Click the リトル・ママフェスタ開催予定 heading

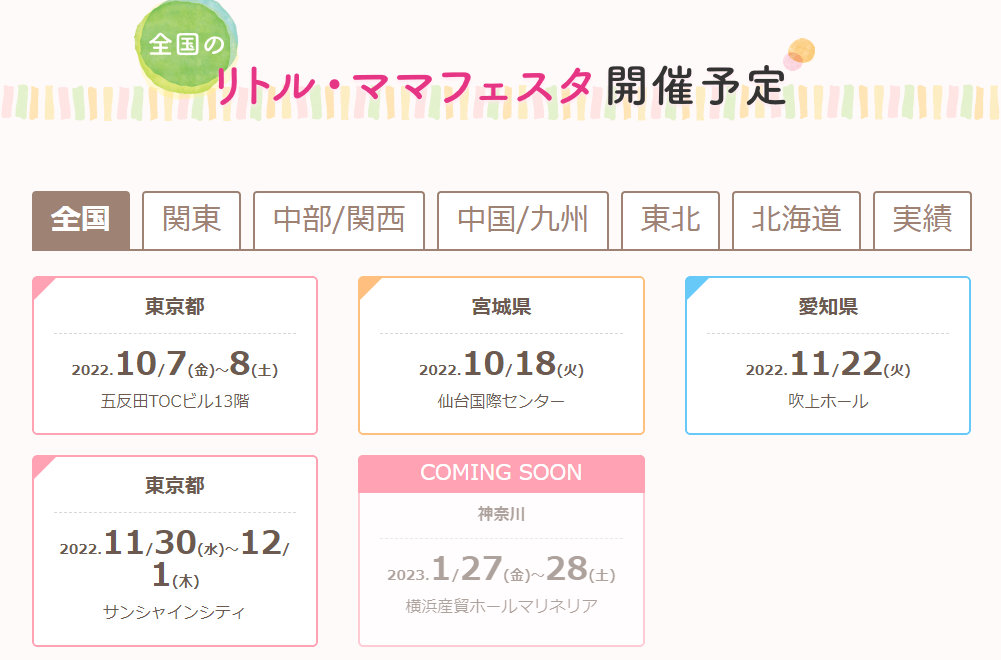[x=500, y=86]
